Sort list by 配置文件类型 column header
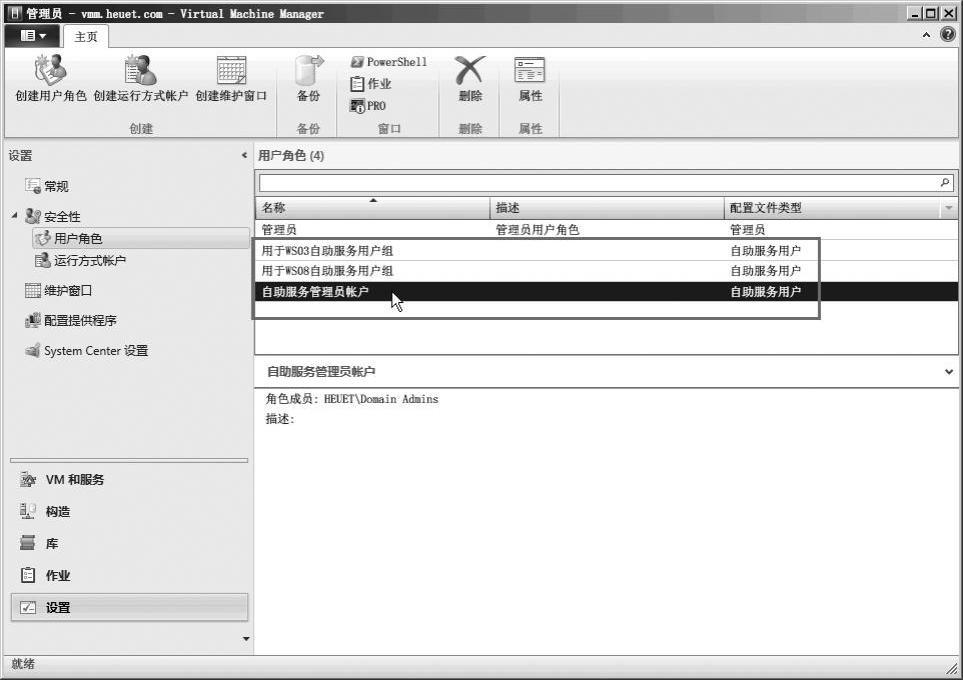Image resolution: width=963 pixels, height=680 pixels. point(765,208)
